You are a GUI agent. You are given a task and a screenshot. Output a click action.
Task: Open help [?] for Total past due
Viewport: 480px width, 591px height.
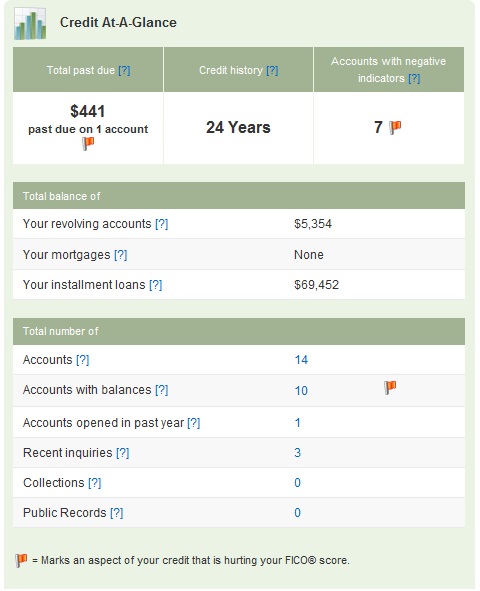coord(124,70)
